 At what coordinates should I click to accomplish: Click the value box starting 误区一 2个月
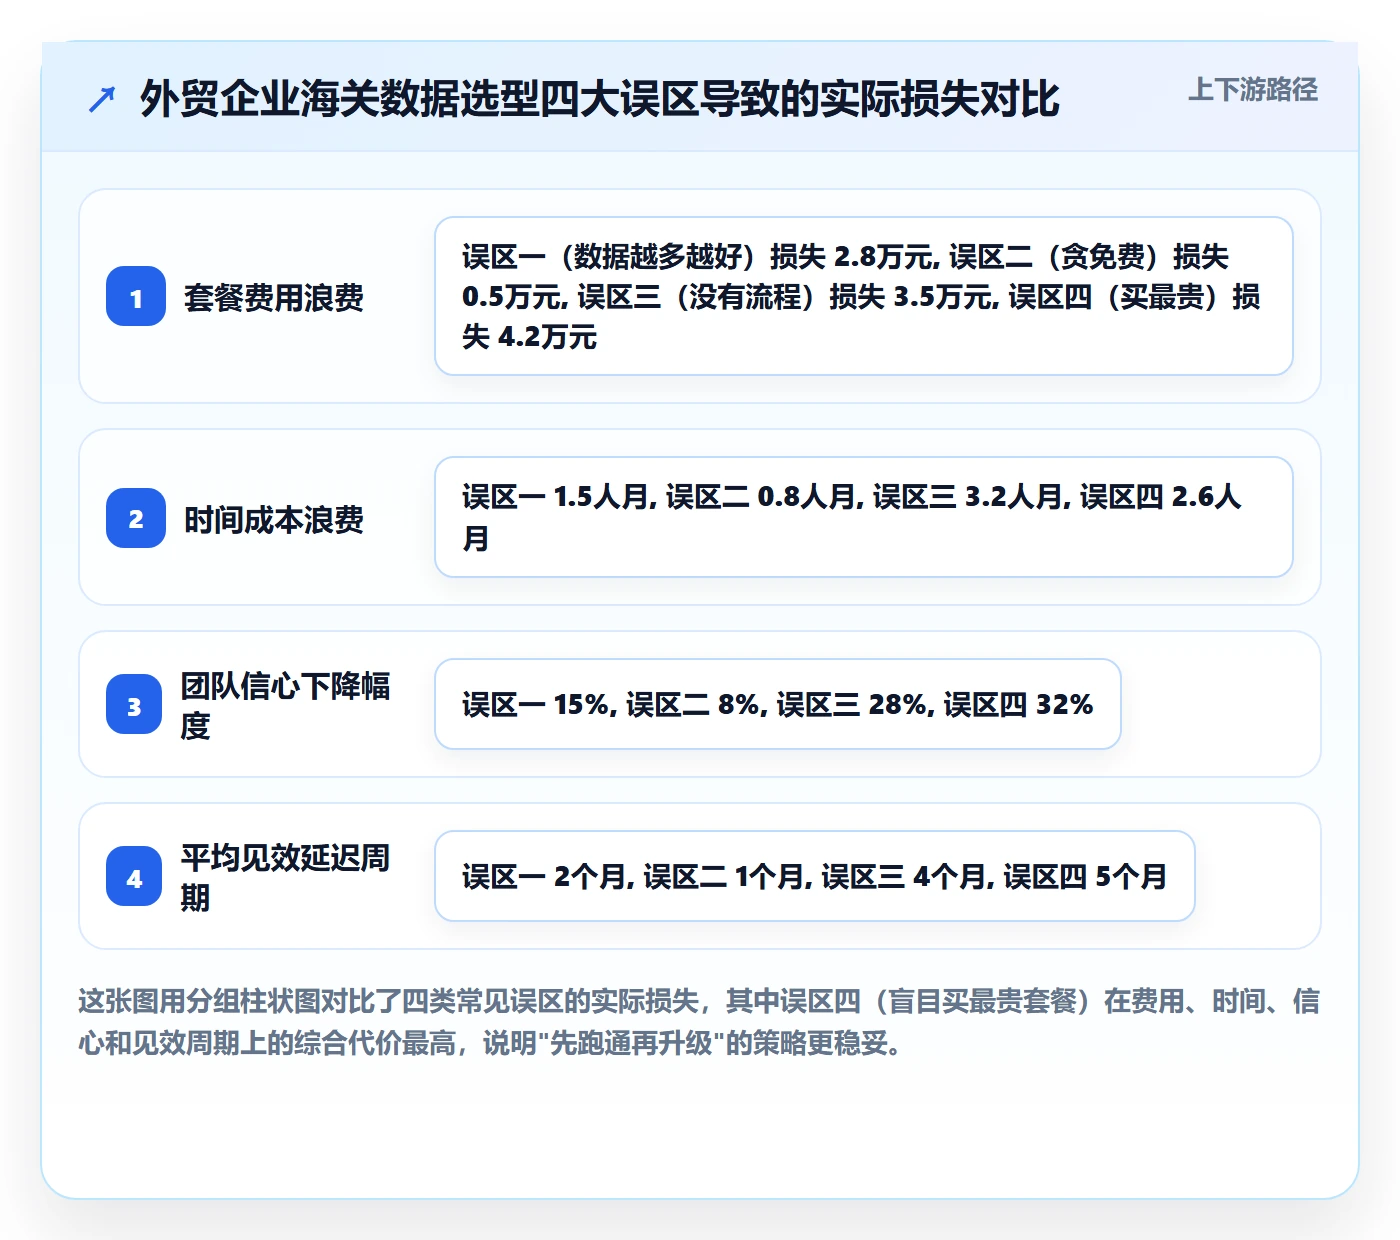click(815, 876)
